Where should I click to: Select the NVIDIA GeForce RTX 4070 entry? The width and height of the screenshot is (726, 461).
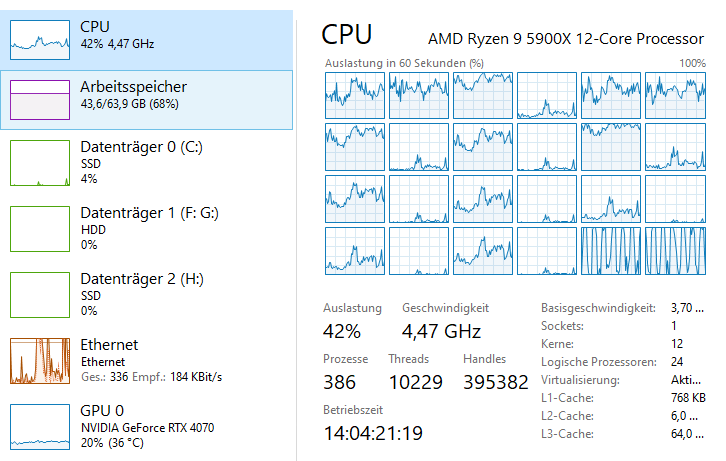[147, 428]
